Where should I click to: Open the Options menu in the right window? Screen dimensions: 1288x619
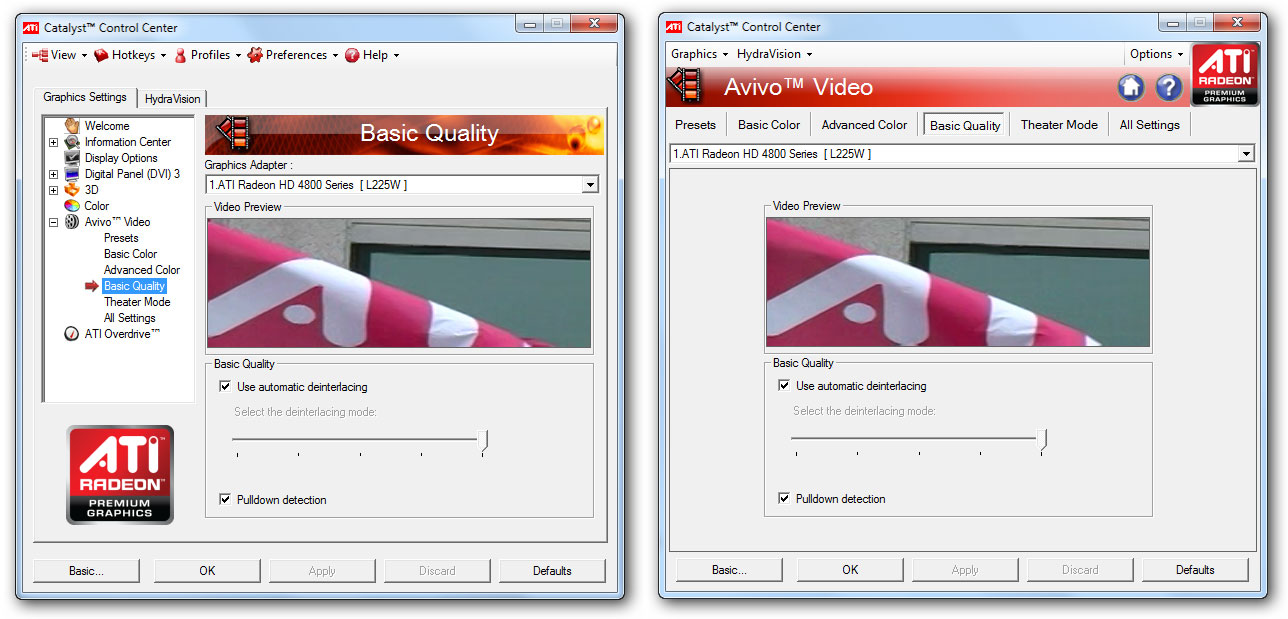pos(1156,54)
